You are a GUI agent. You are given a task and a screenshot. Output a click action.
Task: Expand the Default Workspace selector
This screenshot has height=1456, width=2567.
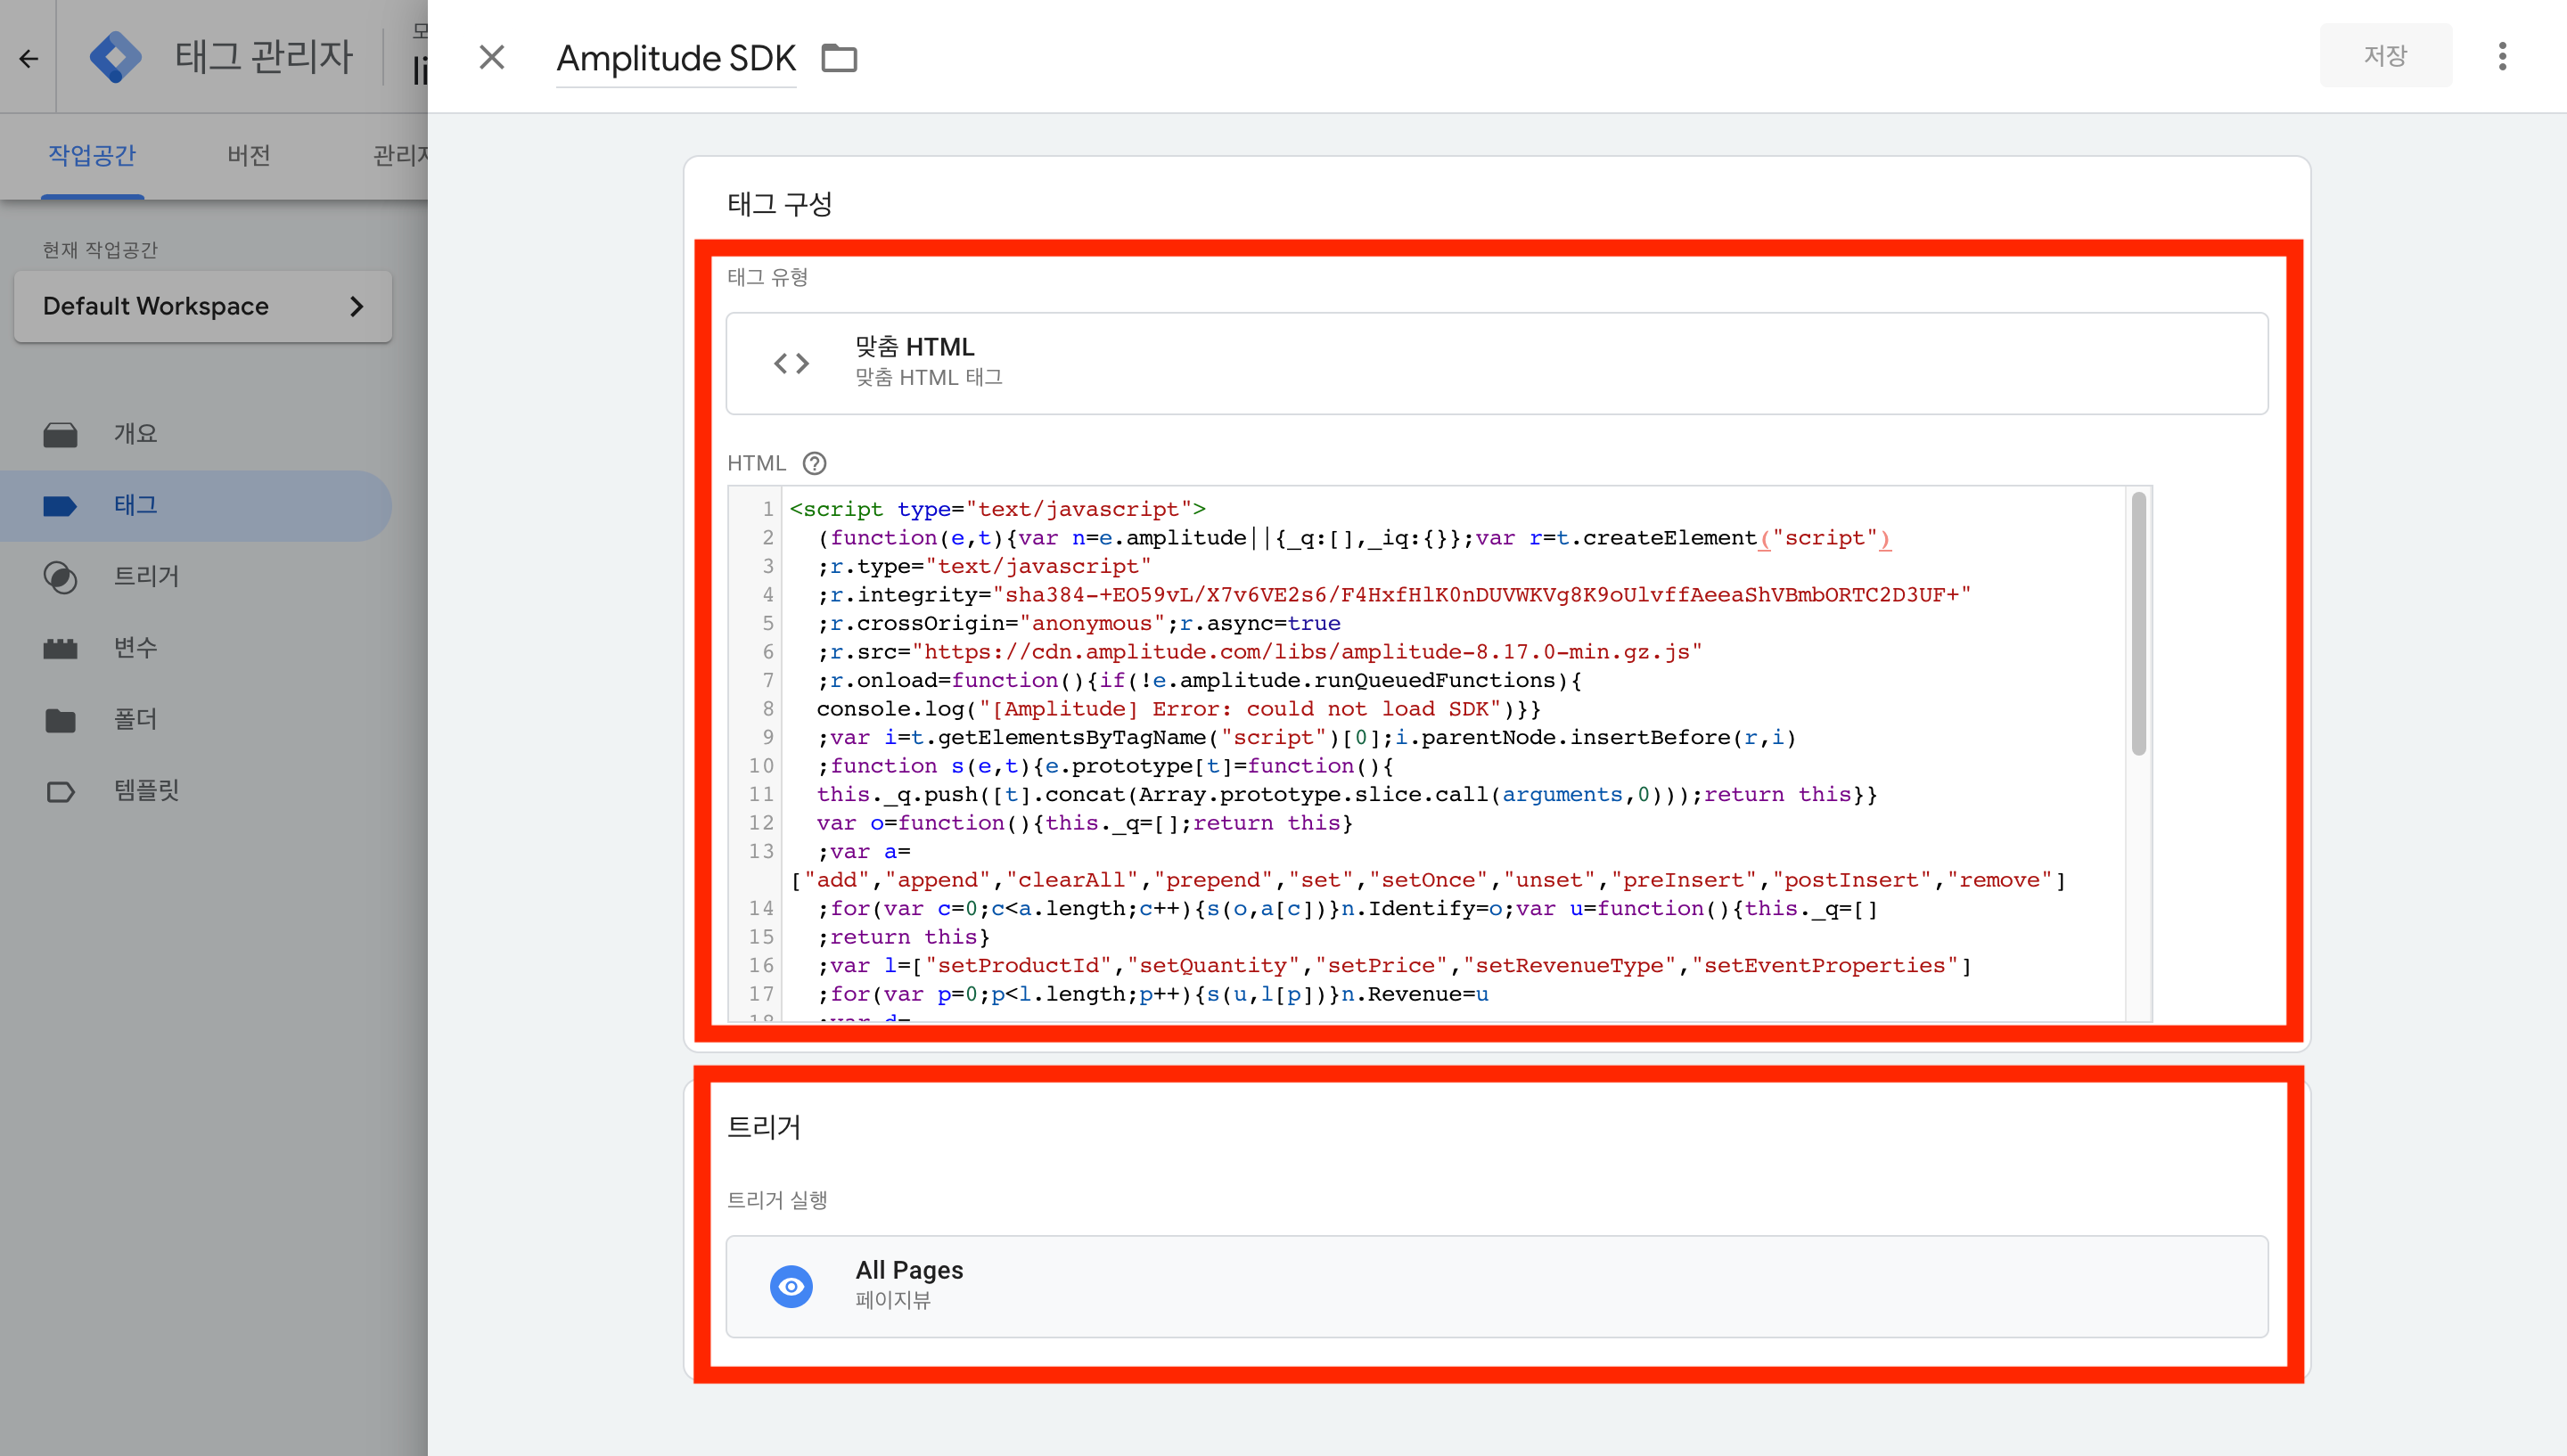[x=203, y=306]
